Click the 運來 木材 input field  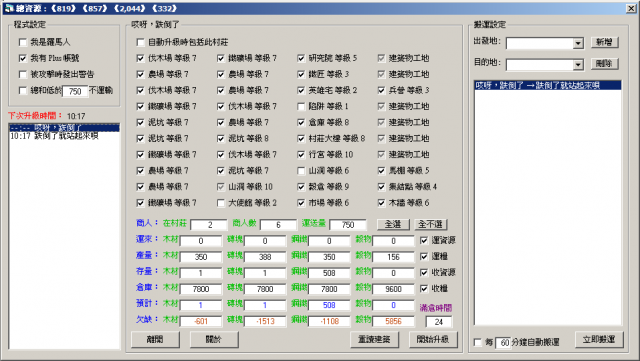click(201, 241)
